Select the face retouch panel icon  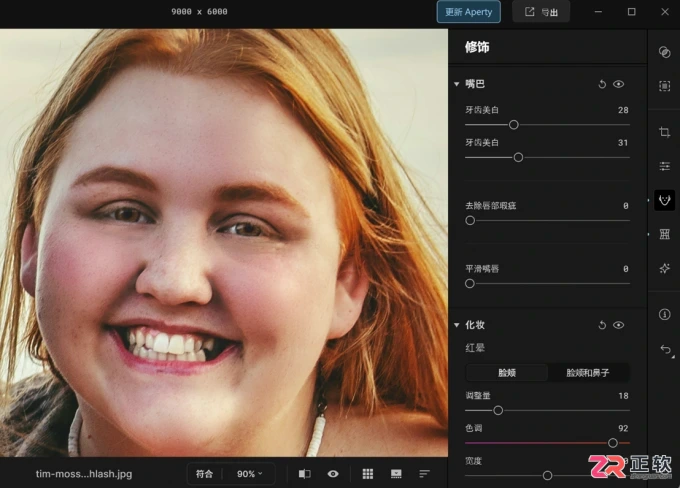pos(664,200)
